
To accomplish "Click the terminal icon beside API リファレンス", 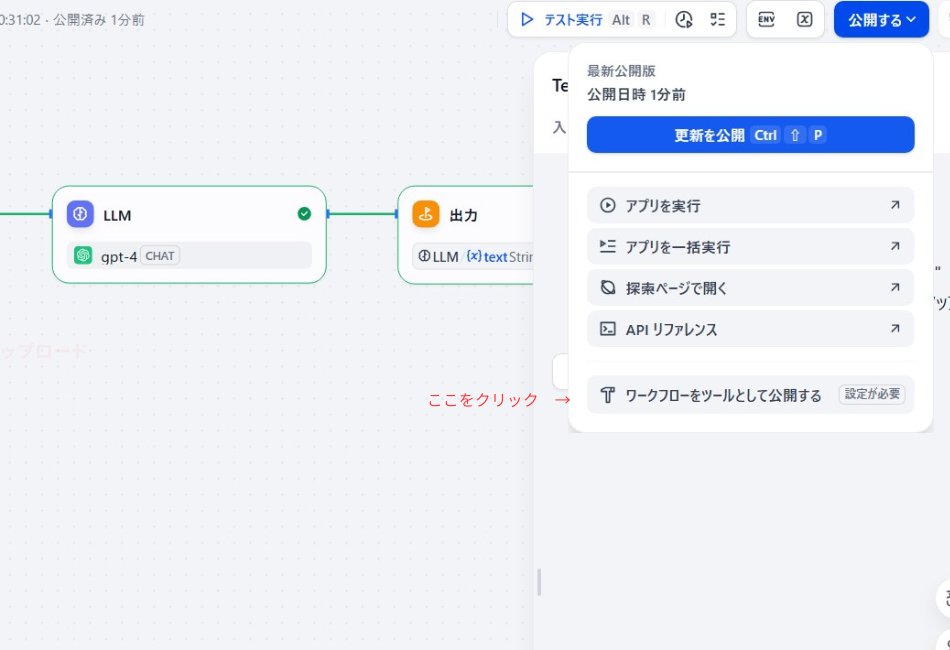I will [606, 328].
